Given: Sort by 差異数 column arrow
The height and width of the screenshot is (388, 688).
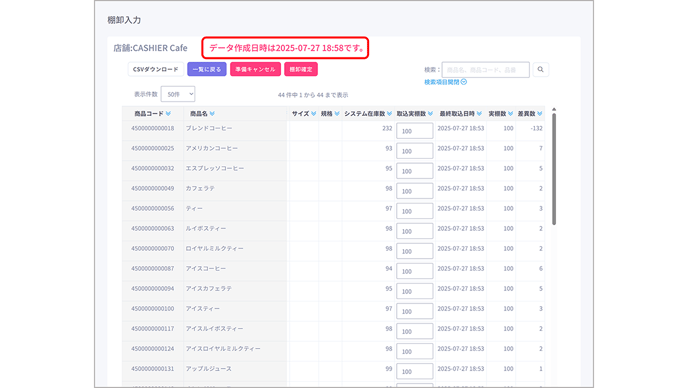Looking at the screenshot, I should [540, 114].
